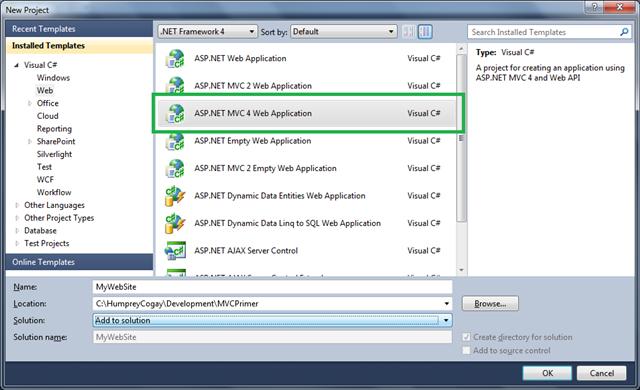Click the ASP.NET MVC 2 Empty Web Application icon
The width and height of the screenshot is (640, 390).
click(x=175, y=168)
